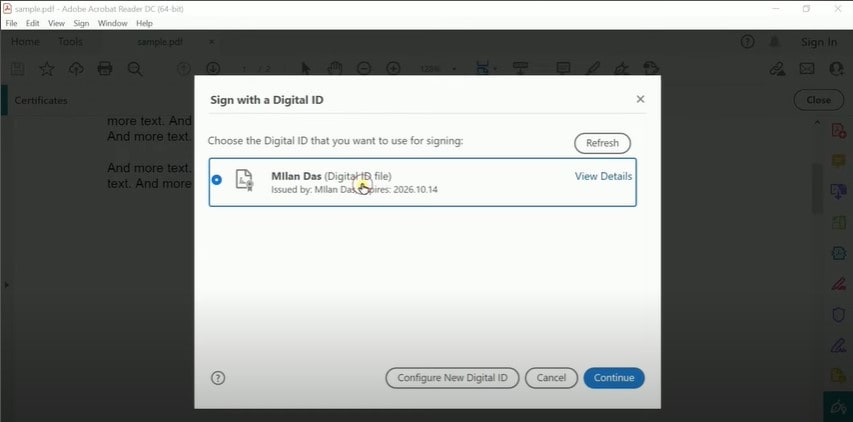Close the sample.pdf tab
Screen dimensions: 853x422
(x=212, y=42)
